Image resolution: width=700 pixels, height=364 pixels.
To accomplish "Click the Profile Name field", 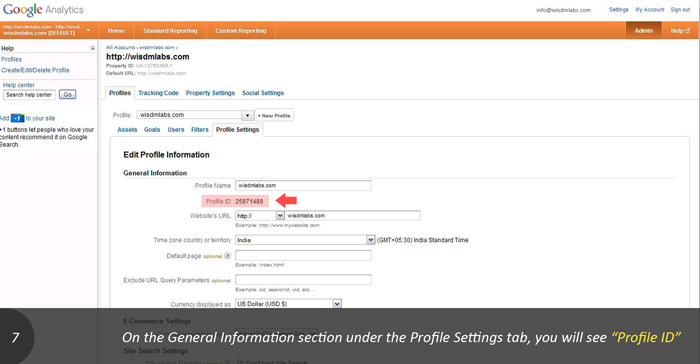I will pos(303,185).
